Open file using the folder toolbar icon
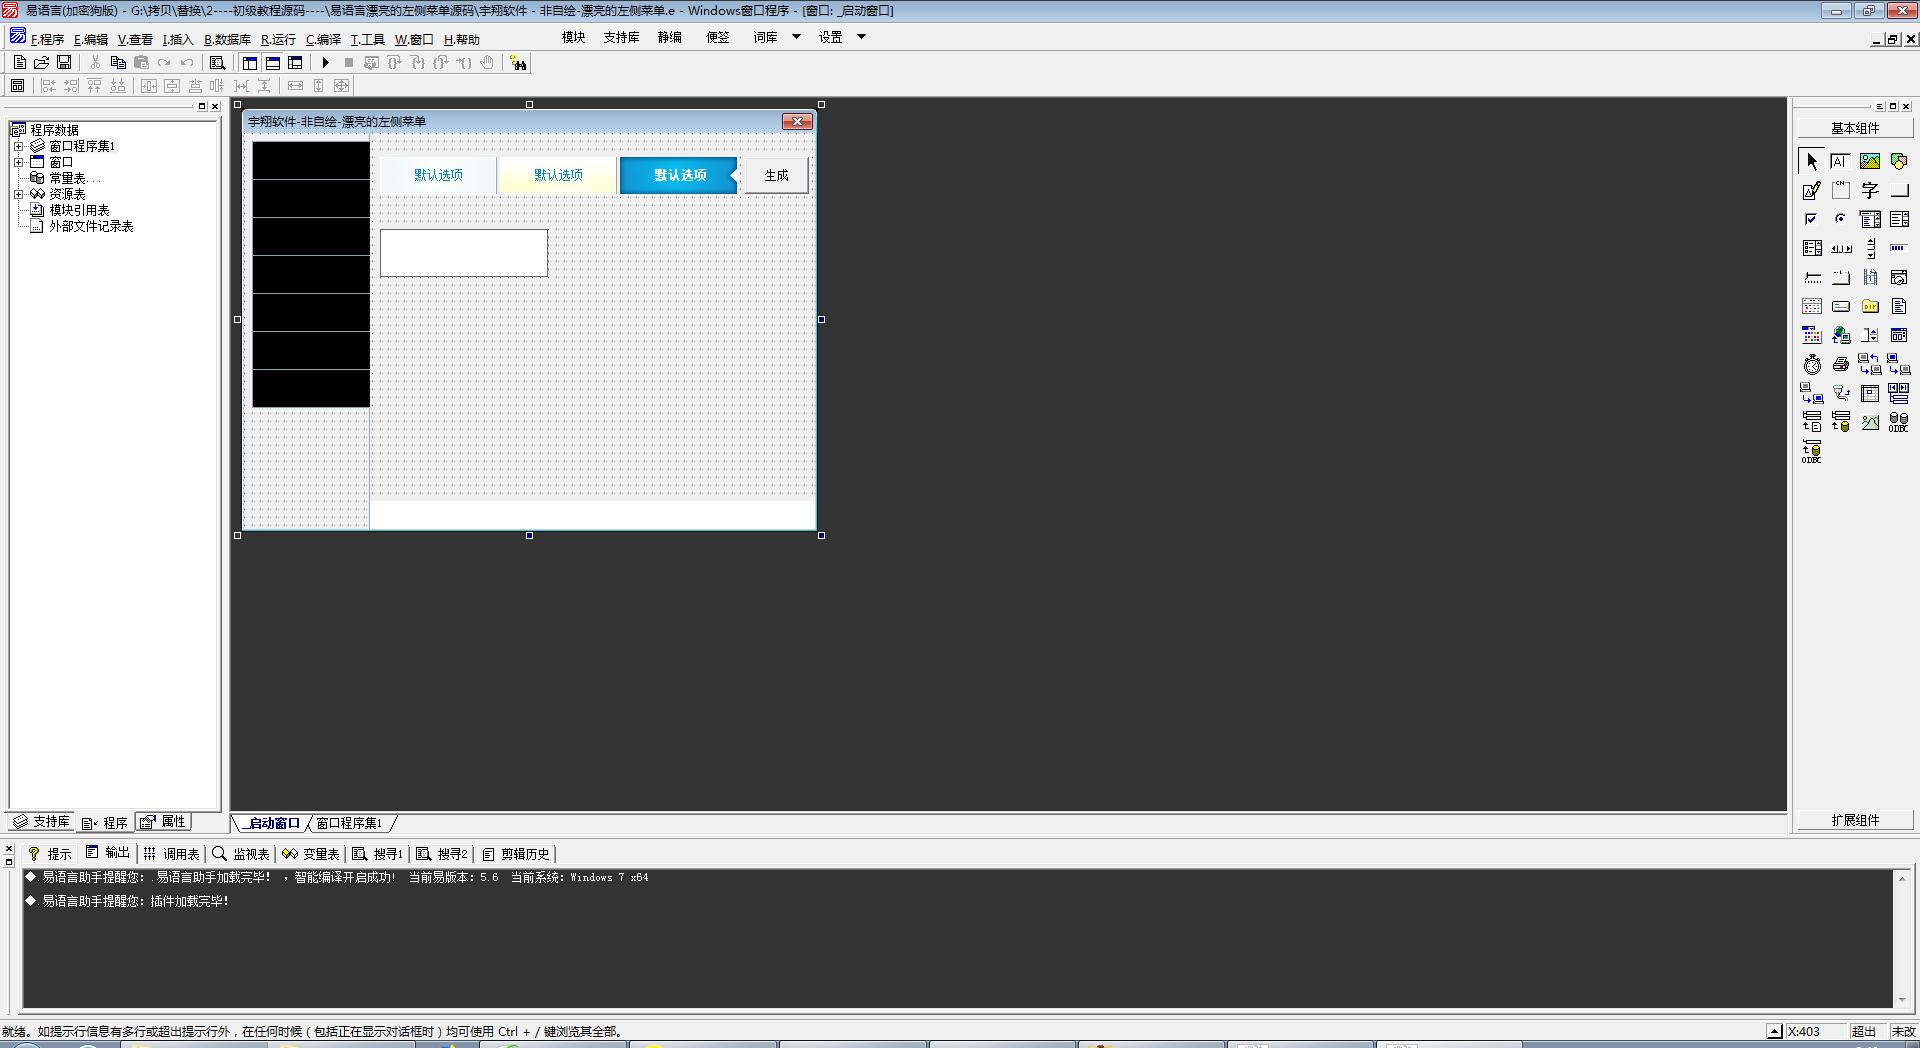 (42, 63)
